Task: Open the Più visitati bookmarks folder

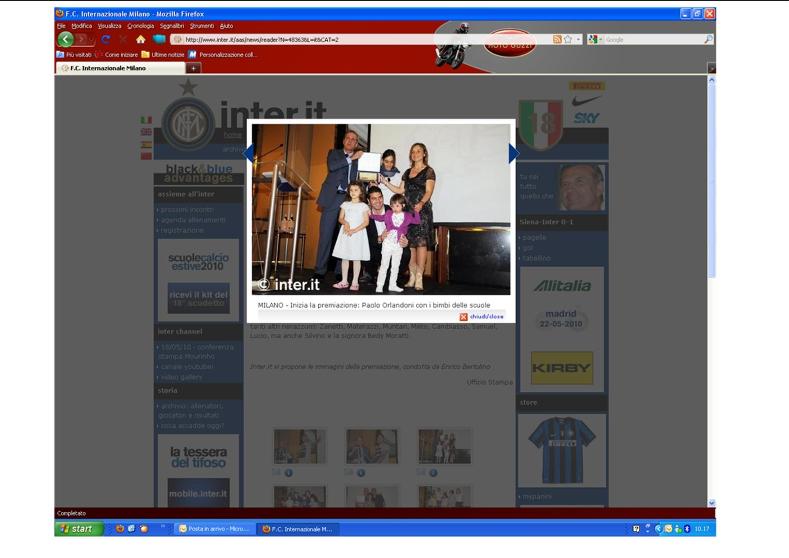Action: coord(74,54)
